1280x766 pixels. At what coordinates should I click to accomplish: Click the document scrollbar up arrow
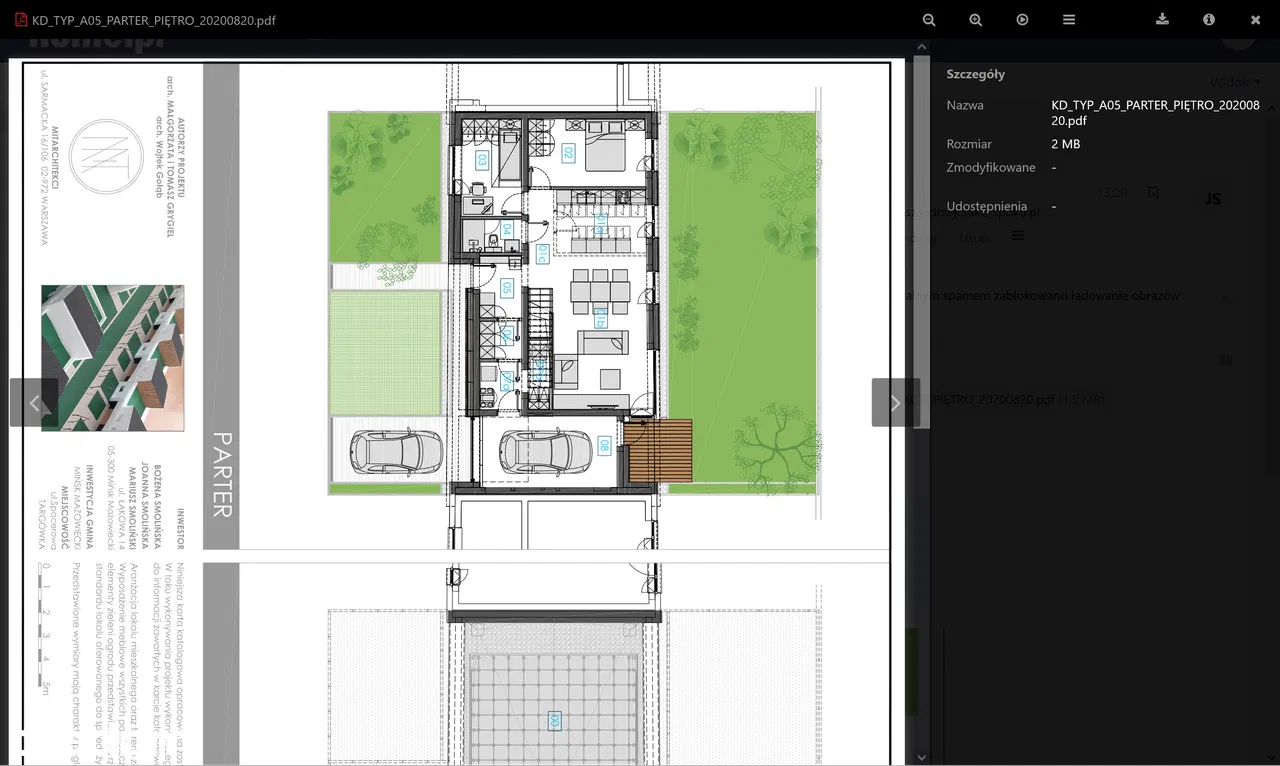[x=922, y=48]
